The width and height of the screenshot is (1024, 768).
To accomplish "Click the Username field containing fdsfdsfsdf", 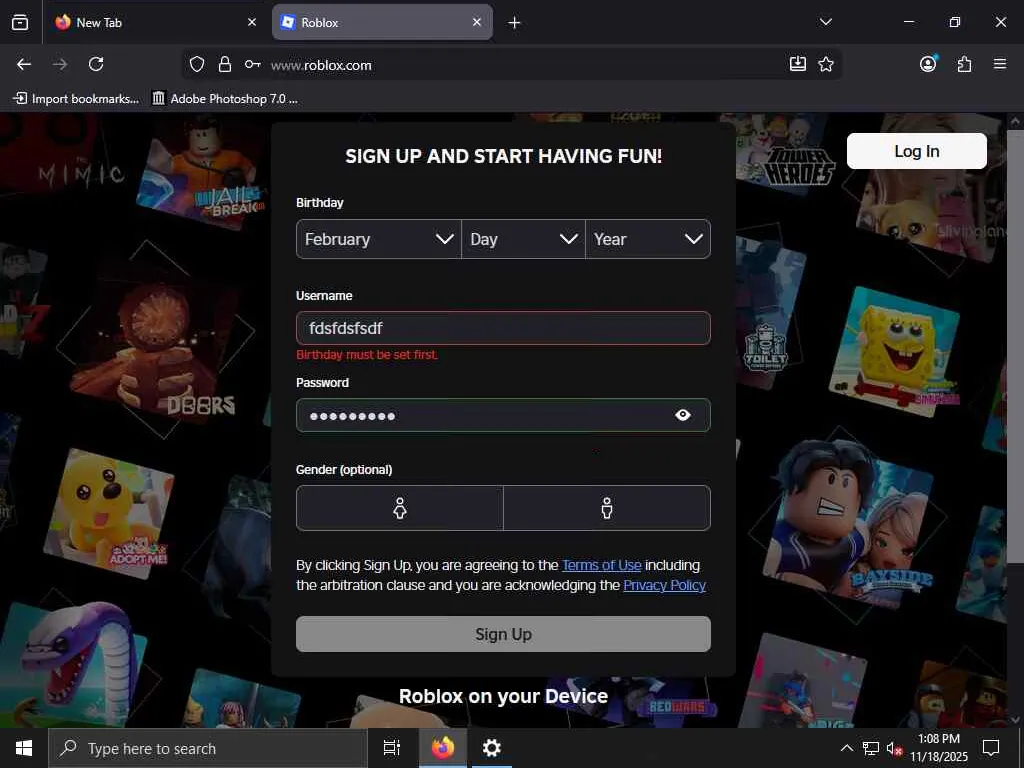I will (x=503, y=328).
